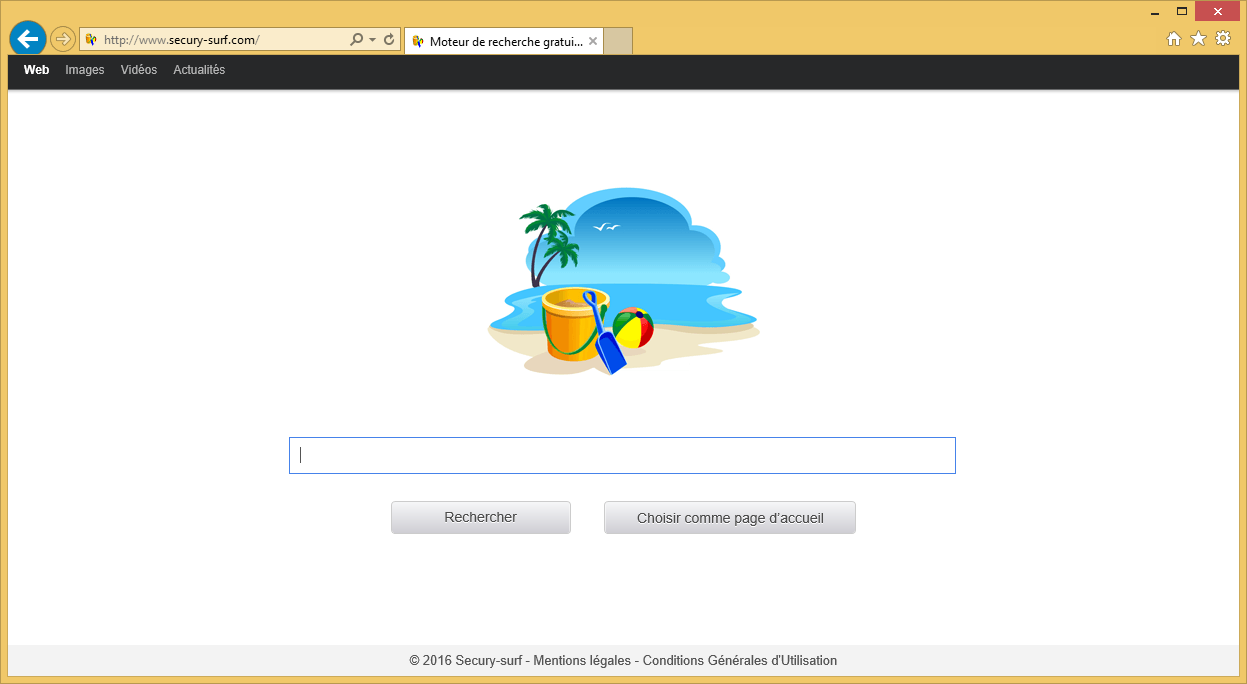Open the Favorites star panel

click(1197, 38)
